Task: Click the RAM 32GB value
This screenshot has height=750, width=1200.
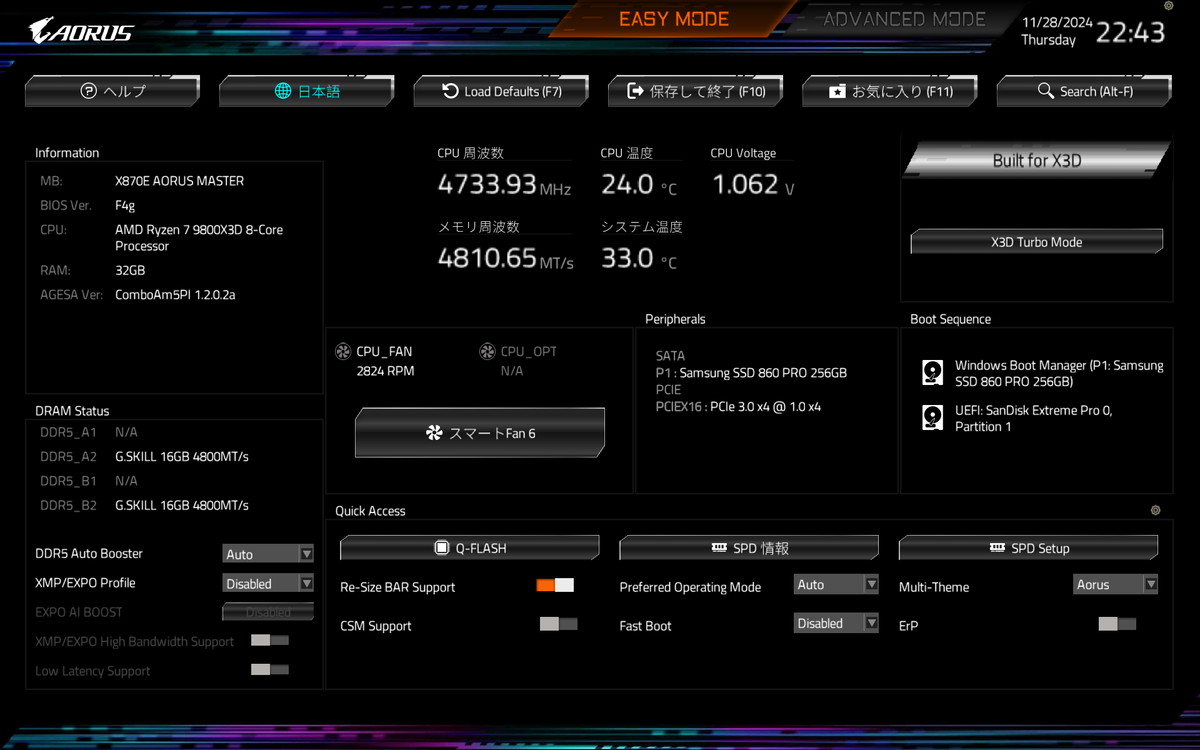Action: [130, 270]
